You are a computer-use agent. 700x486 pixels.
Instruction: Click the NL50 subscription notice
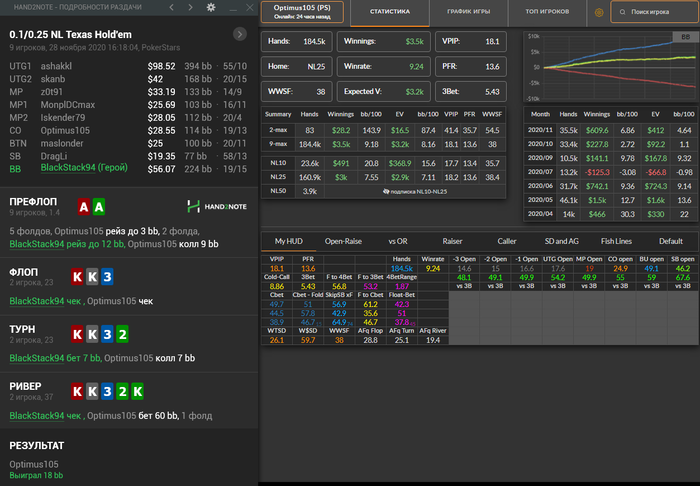pyautogui.click(x=415, y=191)
